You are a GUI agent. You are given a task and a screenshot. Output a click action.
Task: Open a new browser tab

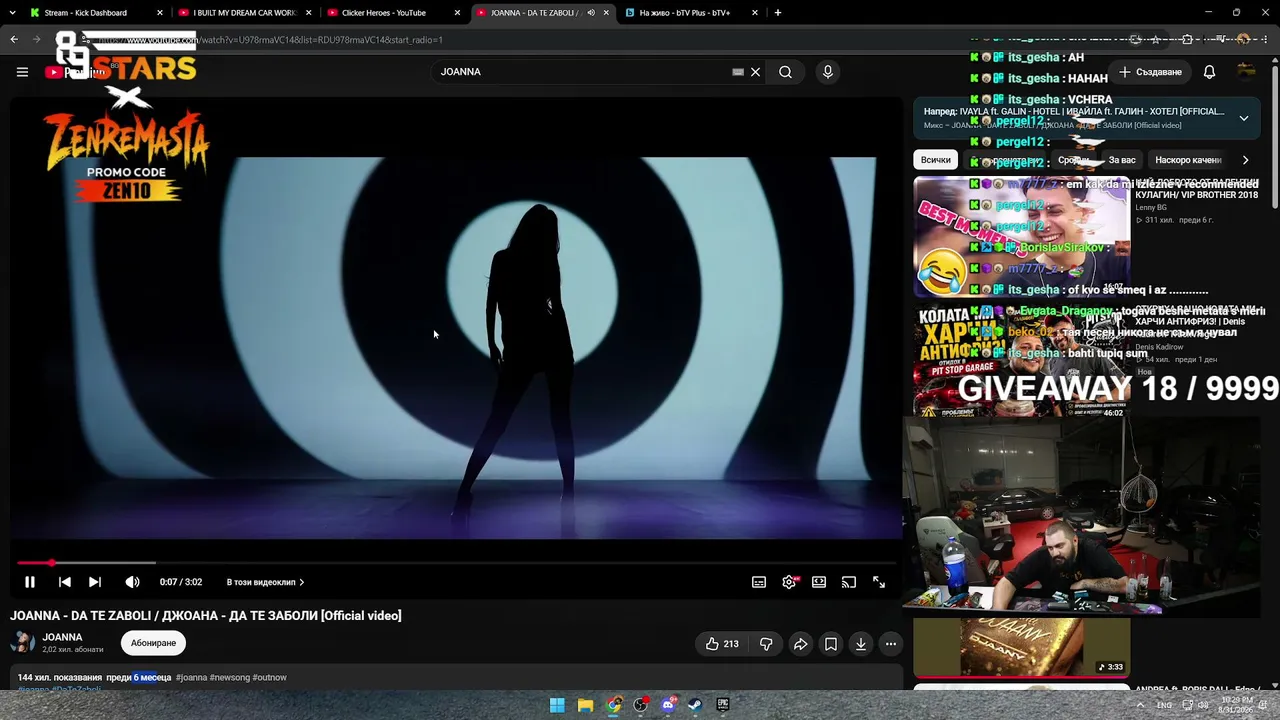(777, 13)
